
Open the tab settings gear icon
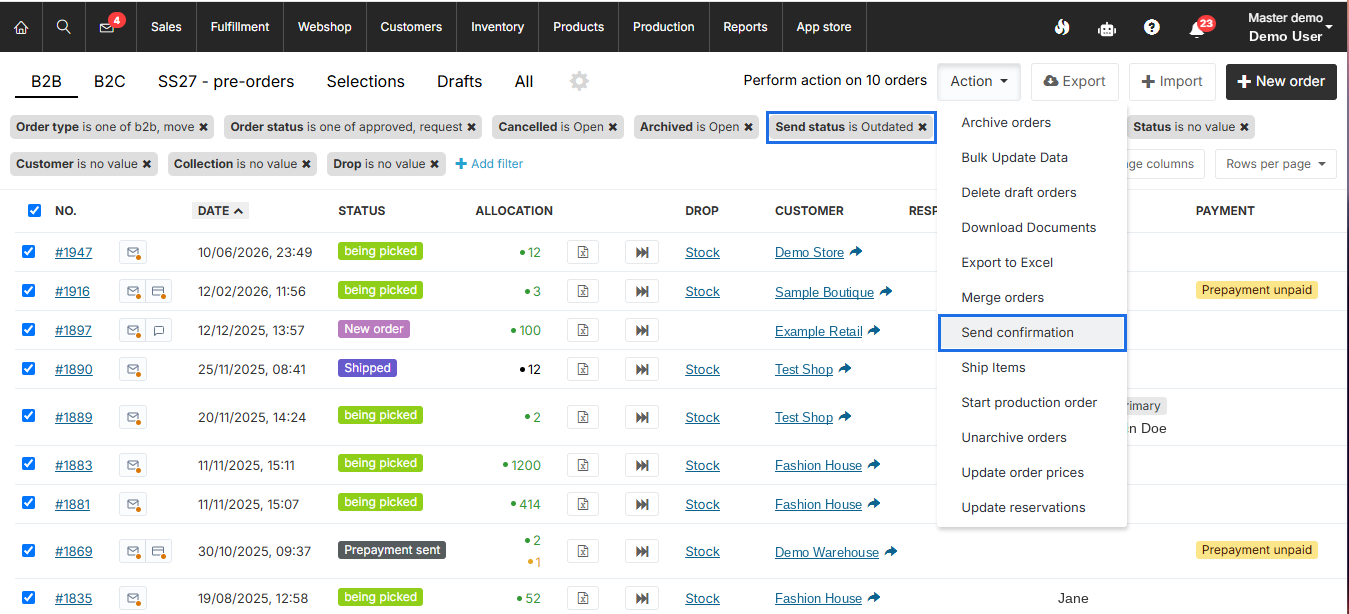coord(579,81)
